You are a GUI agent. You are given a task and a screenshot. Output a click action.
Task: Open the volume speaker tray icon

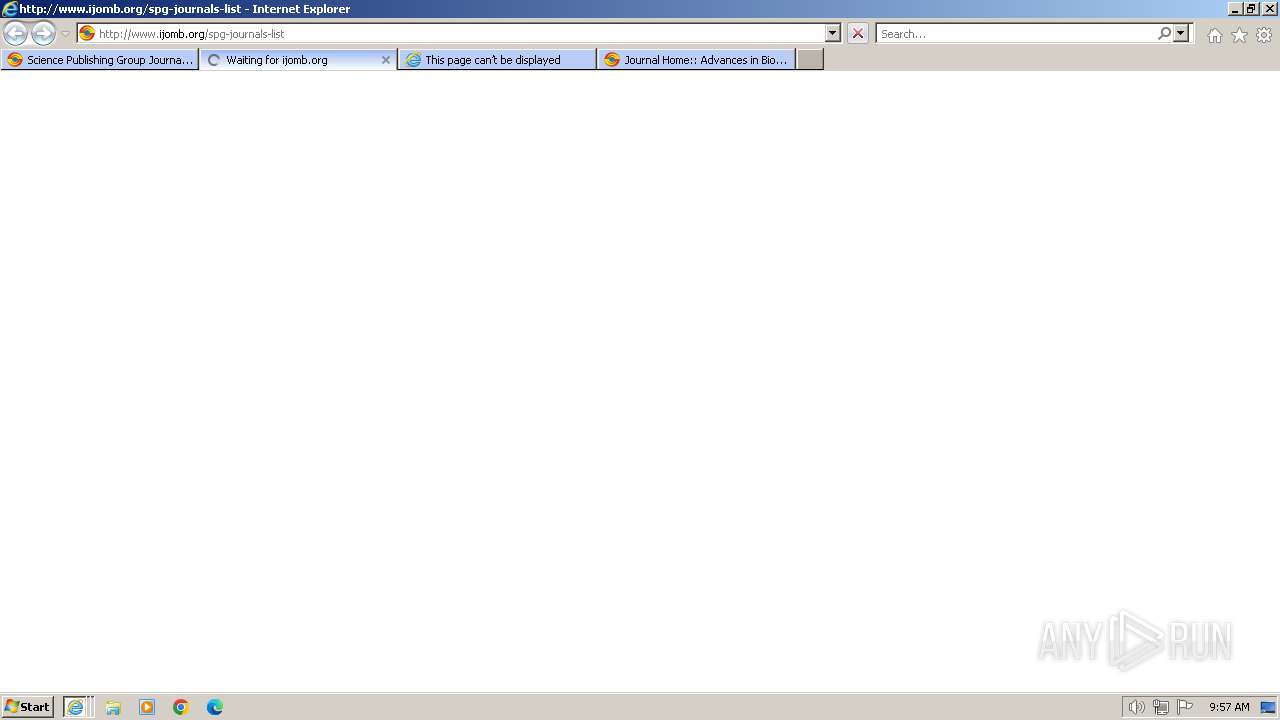(1136, 707)
